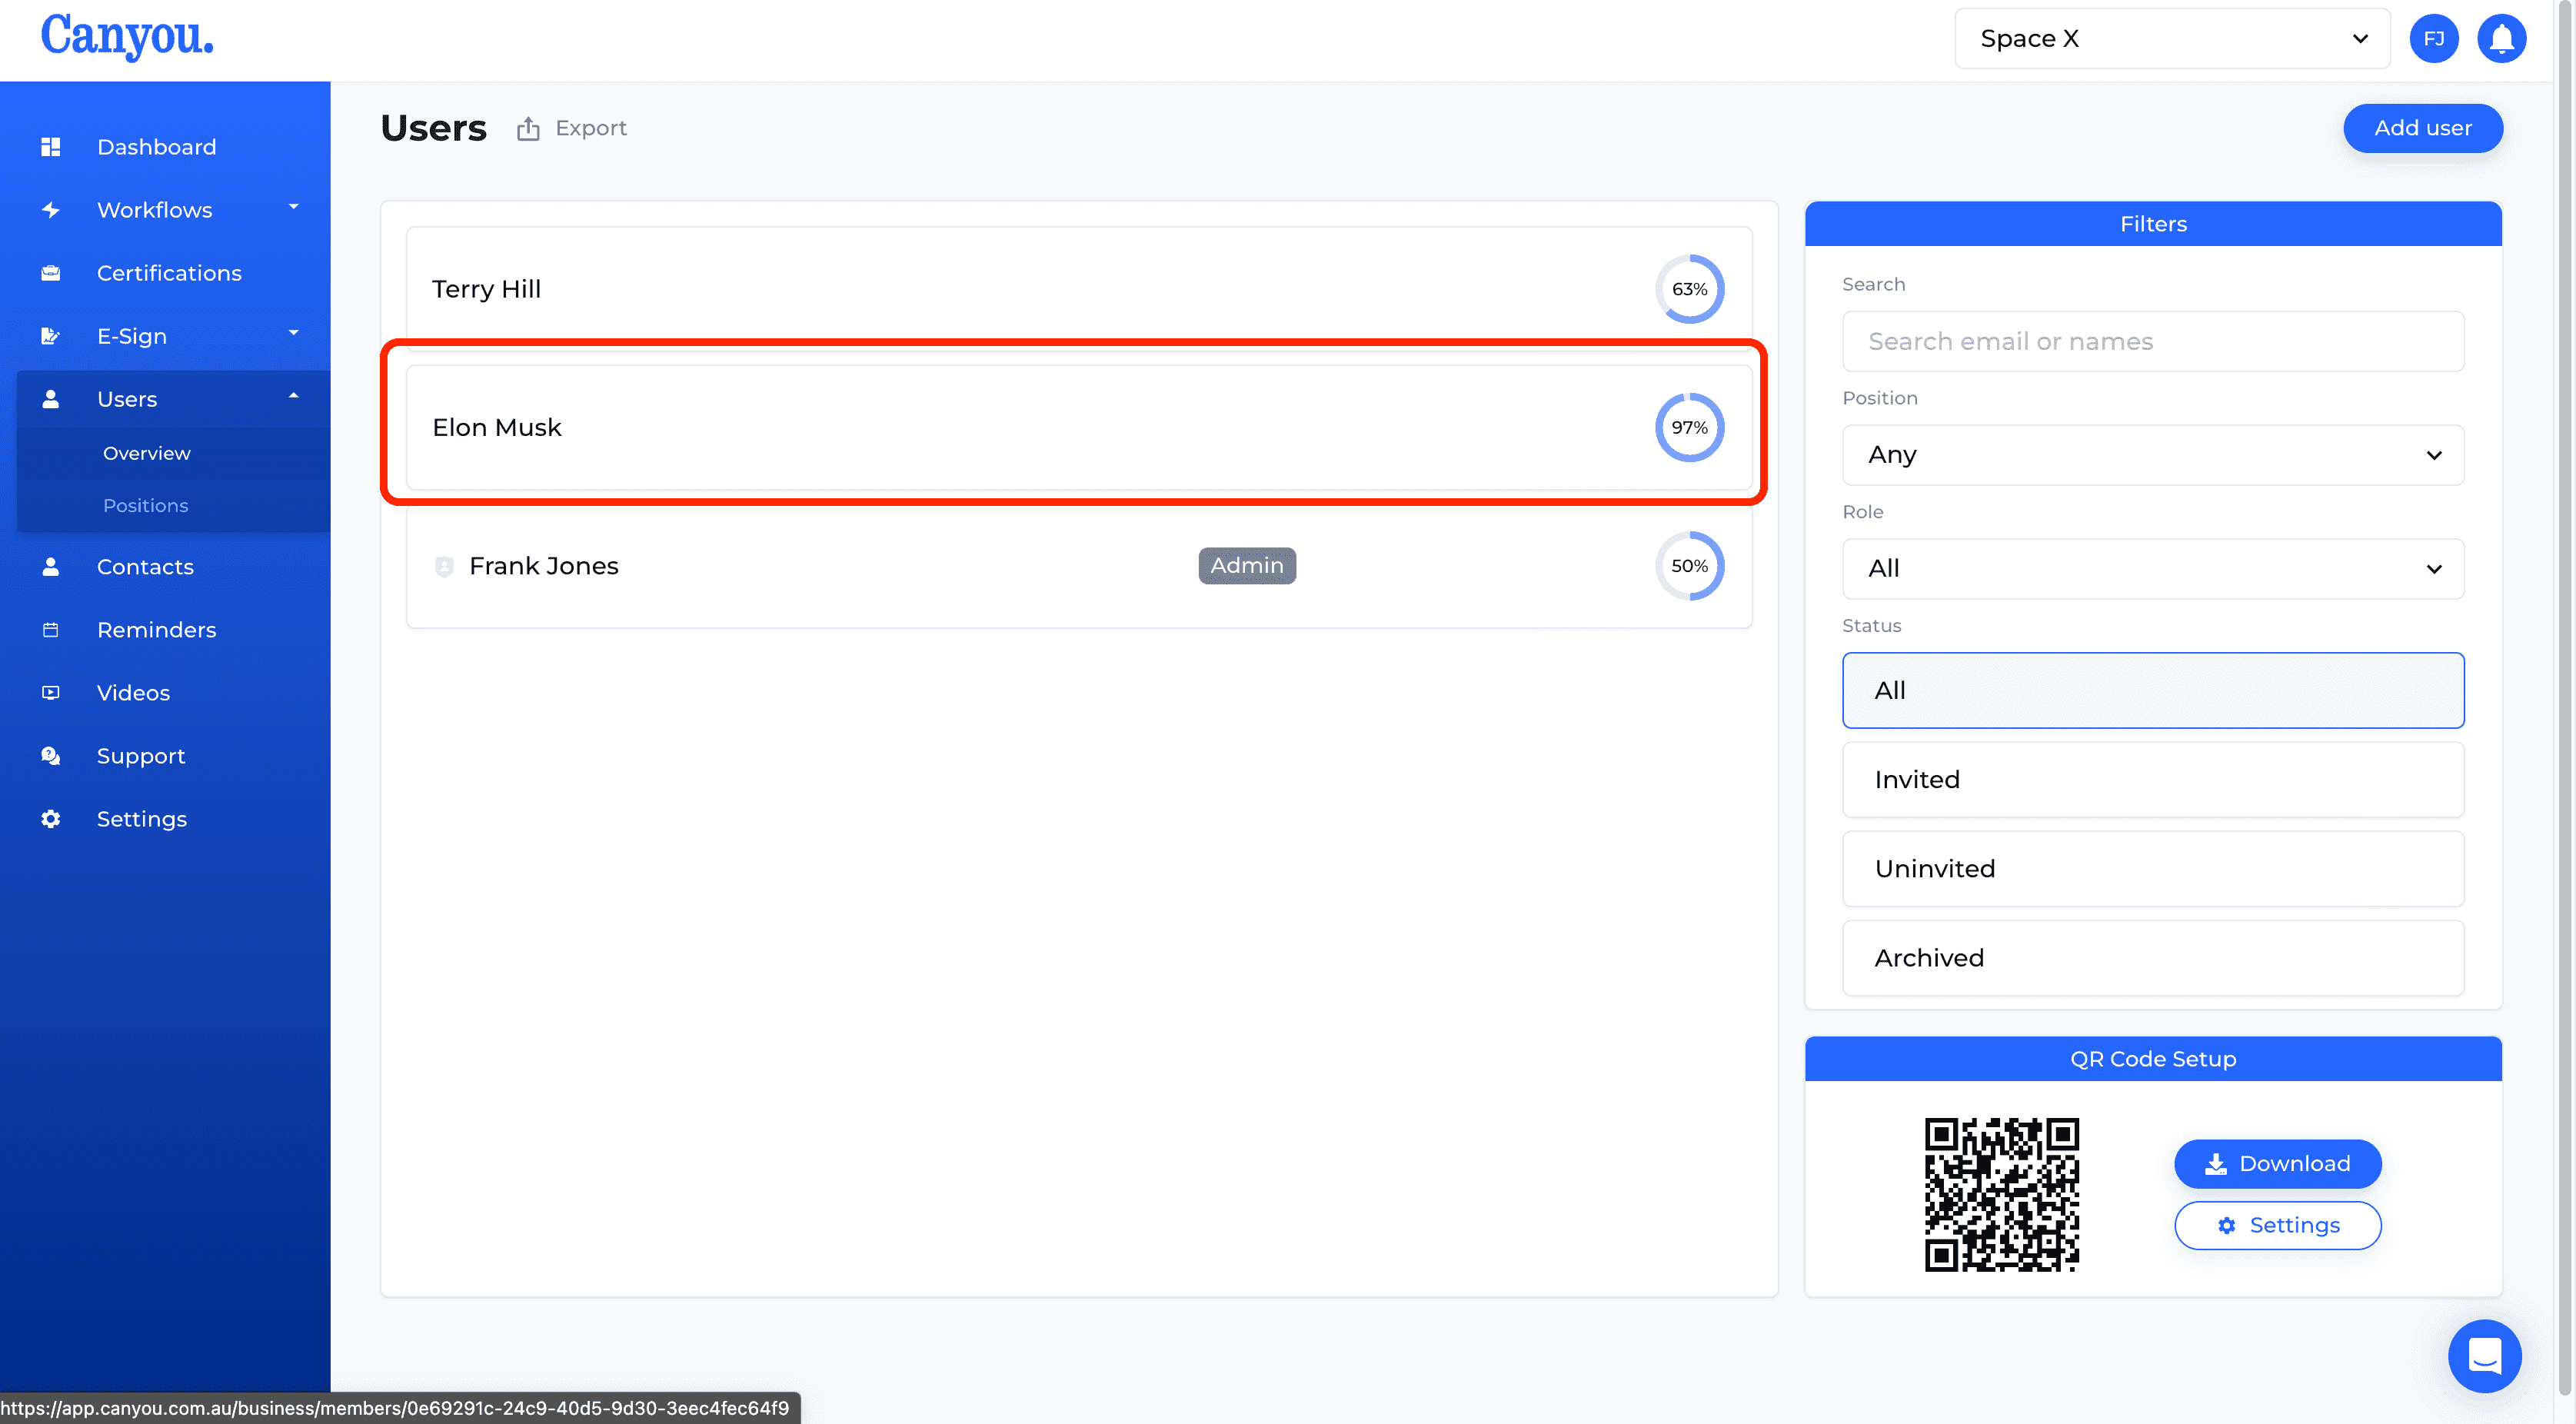Click the Export icon next to Users
The height and width of the screenshot is (1424, 2576).
pos(526,128)
